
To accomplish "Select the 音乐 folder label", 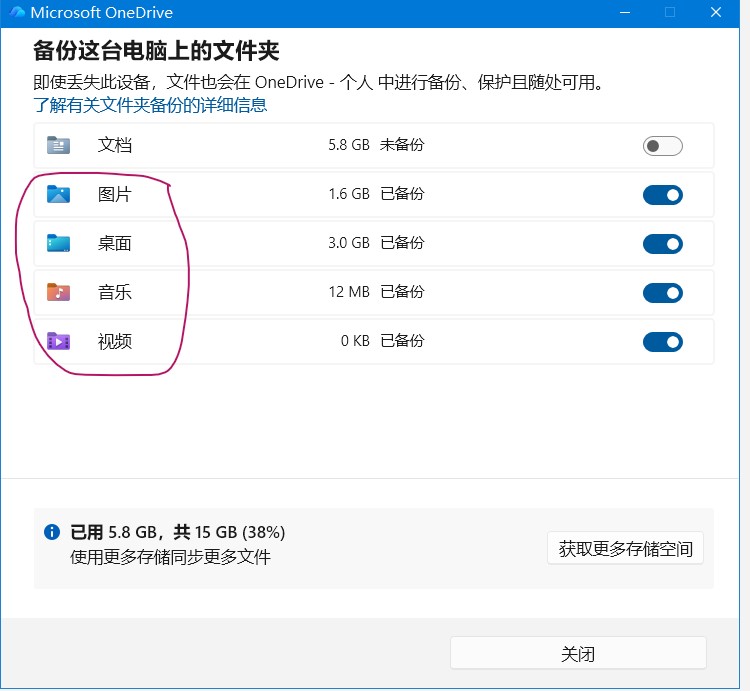I will (115, 292).
